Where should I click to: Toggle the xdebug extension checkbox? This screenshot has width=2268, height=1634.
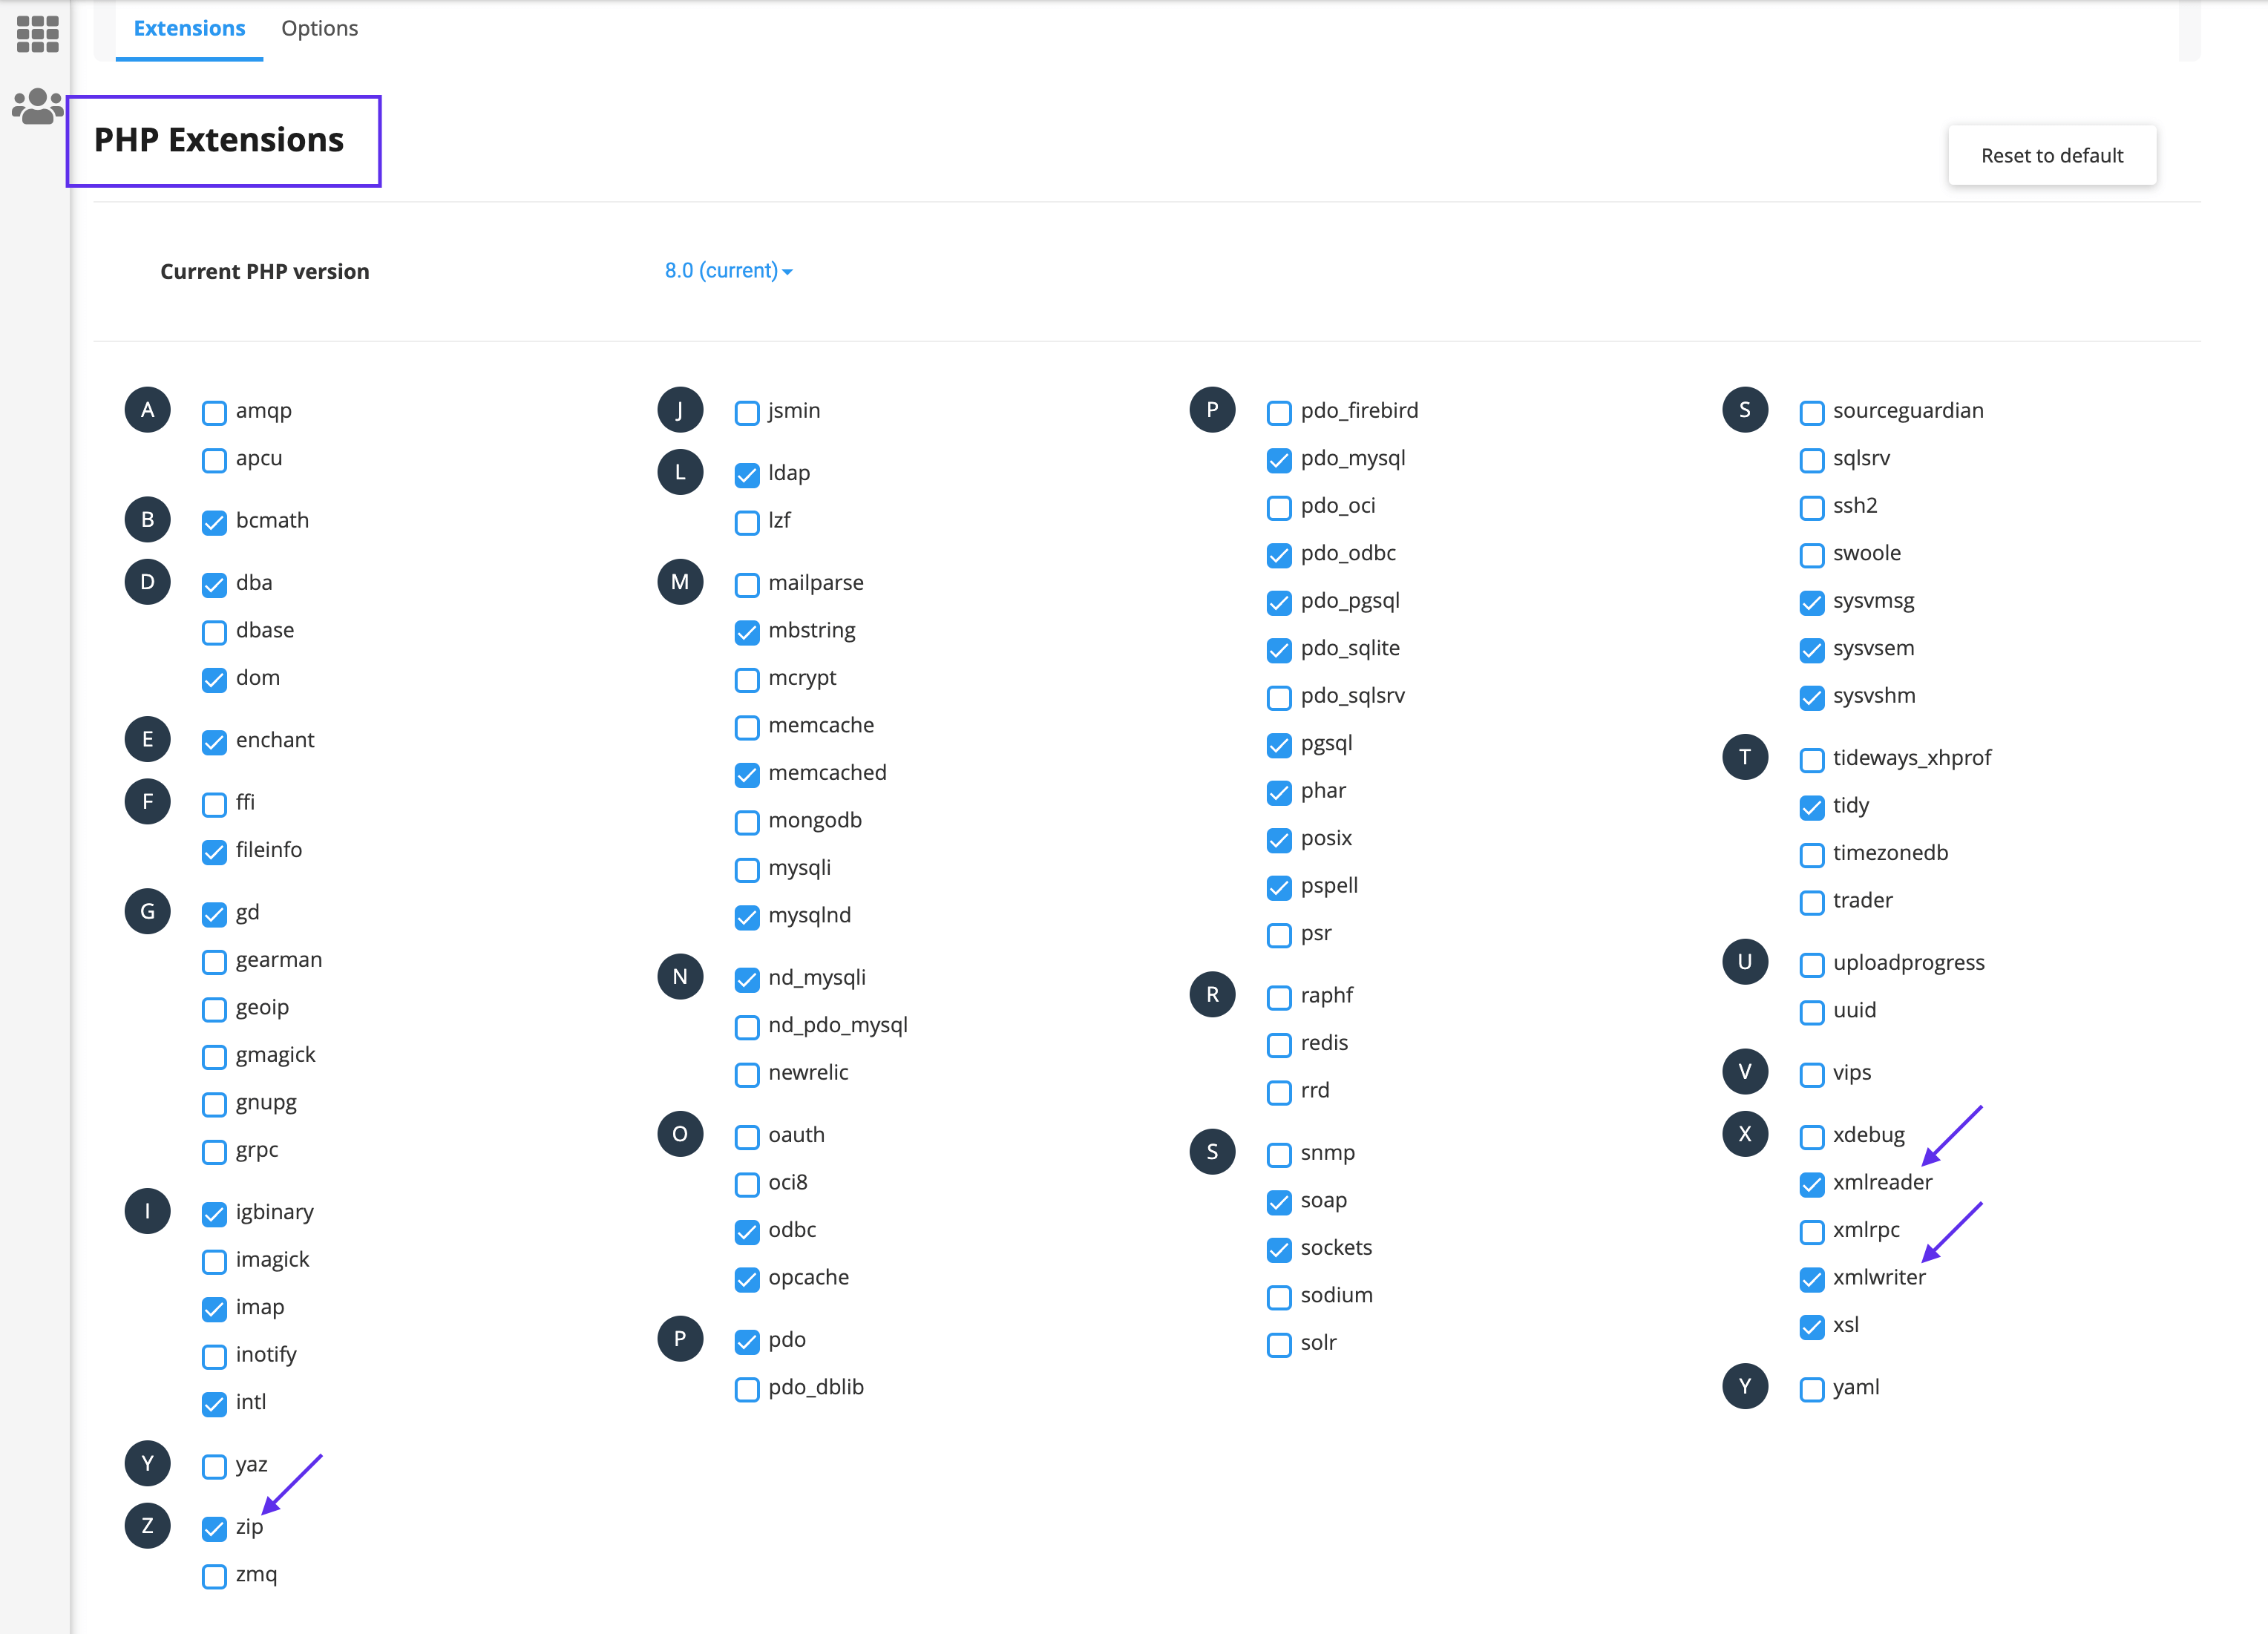click(x=1811, y=1137)
